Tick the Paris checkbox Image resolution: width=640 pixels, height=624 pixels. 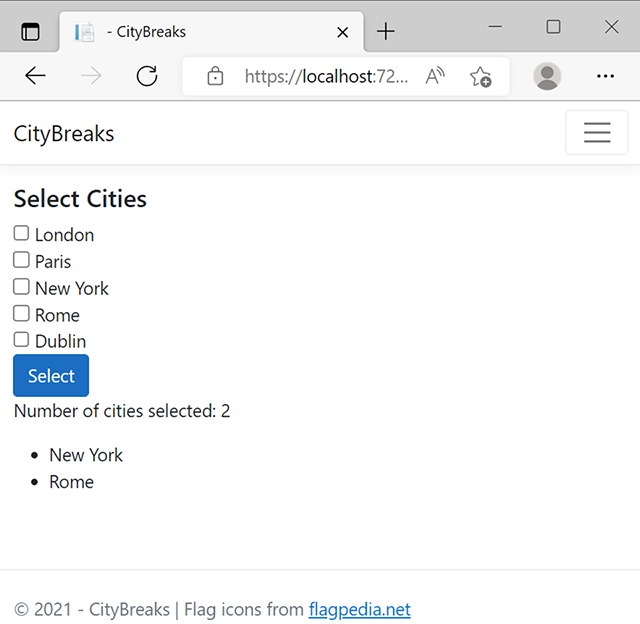tap(21, 260)
